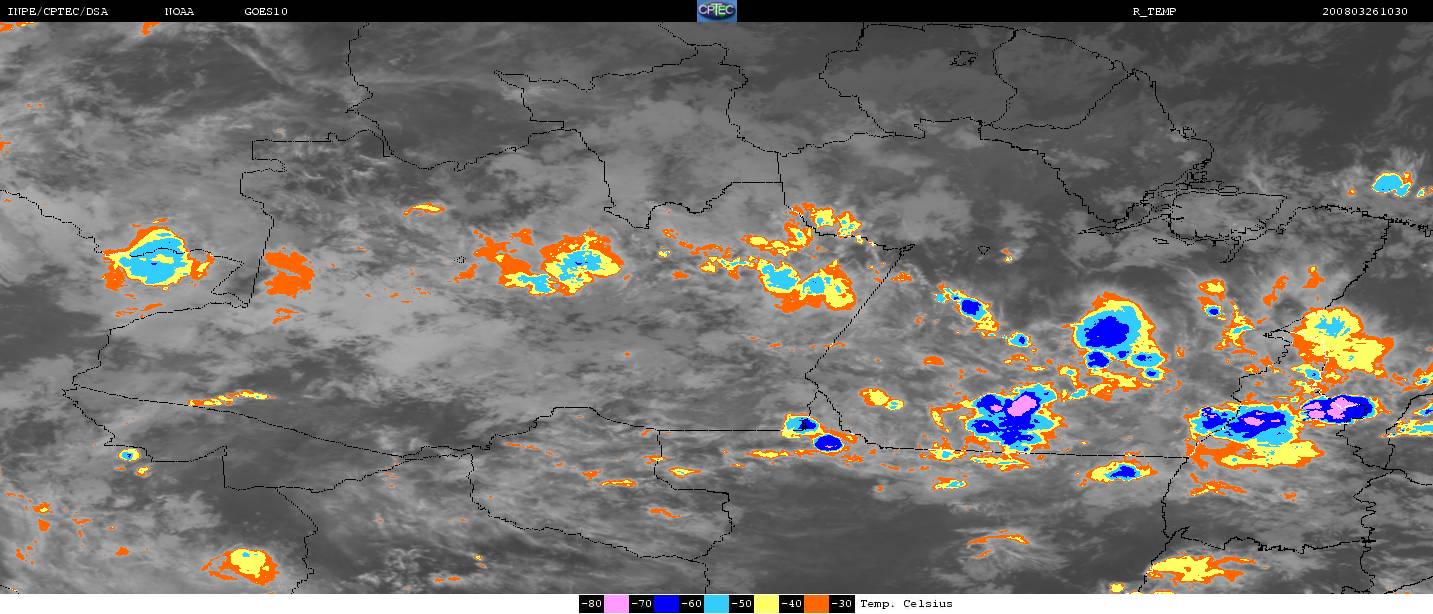Click the Temp. Celsius legend caption
Screen dimensions: 1433x614
tap(906, 603)
